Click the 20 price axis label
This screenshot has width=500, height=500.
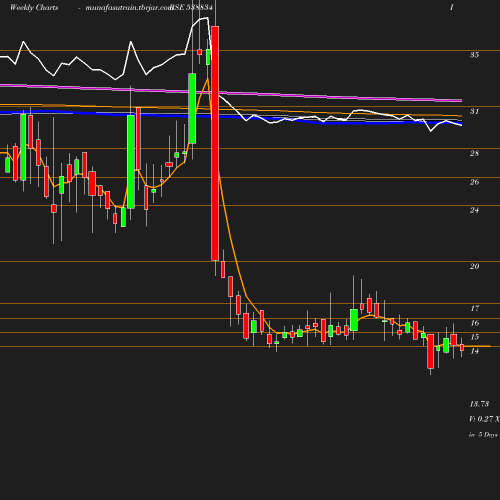(x=475, y=266)
